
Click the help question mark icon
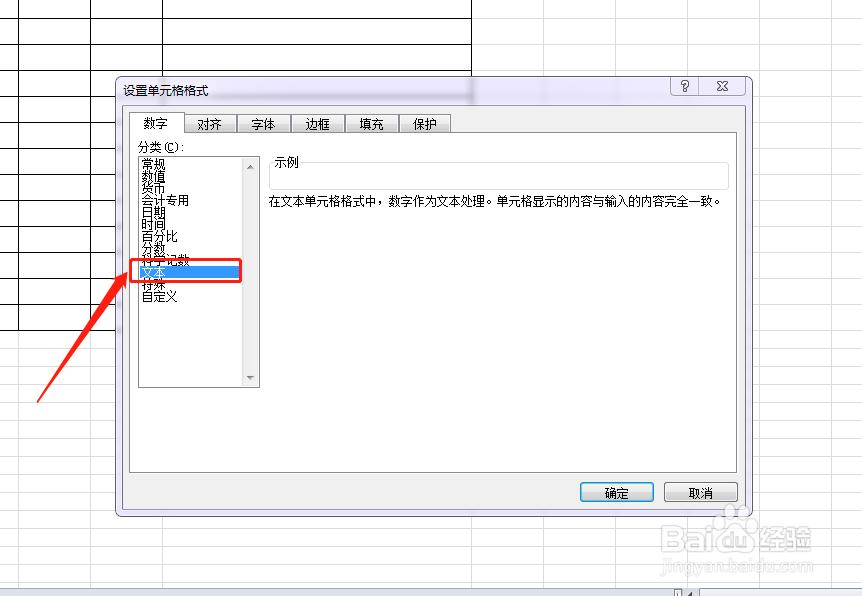683,87
